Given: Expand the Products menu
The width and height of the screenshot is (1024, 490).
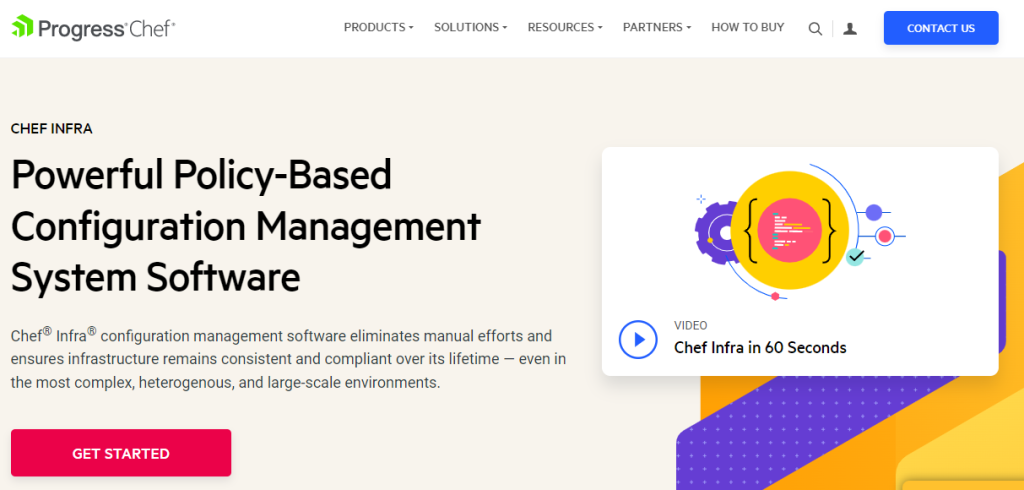Looking at the screenshot, I should click(x=379, y=27).
